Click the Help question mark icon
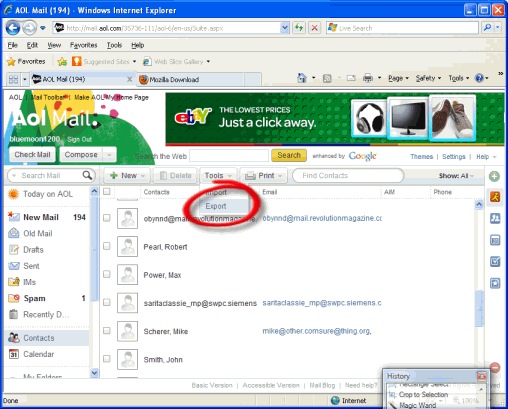Image resolution: width=508 pixels, height=409 pixels. (479, 78)
